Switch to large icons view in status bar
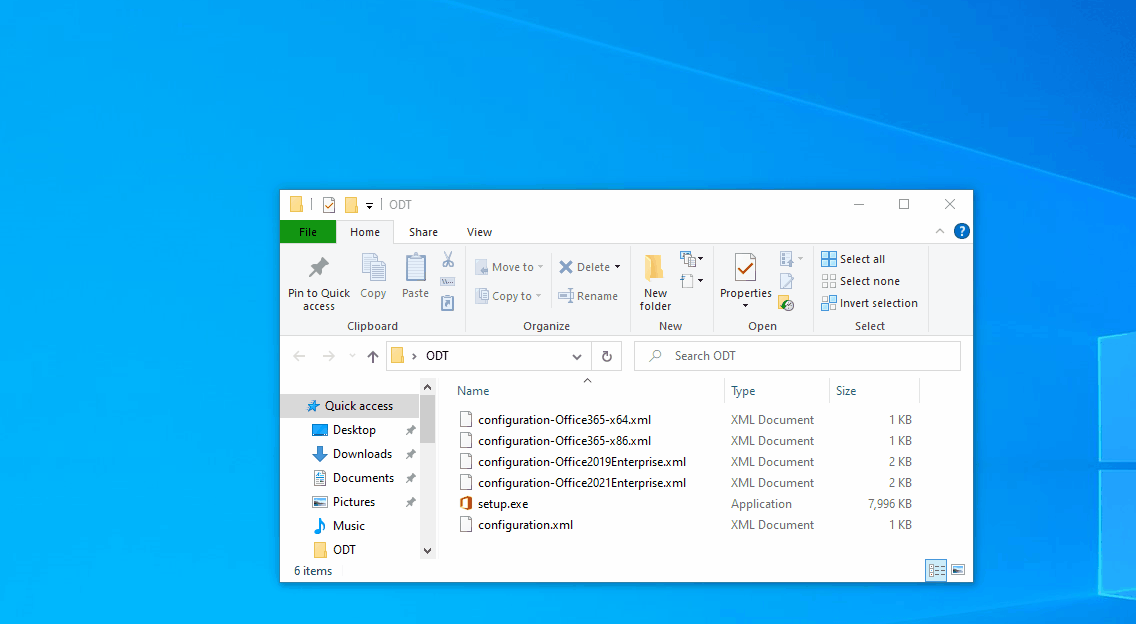Image resolution: width=1136 pixels, height=624 pixels. tap(957, 569)
